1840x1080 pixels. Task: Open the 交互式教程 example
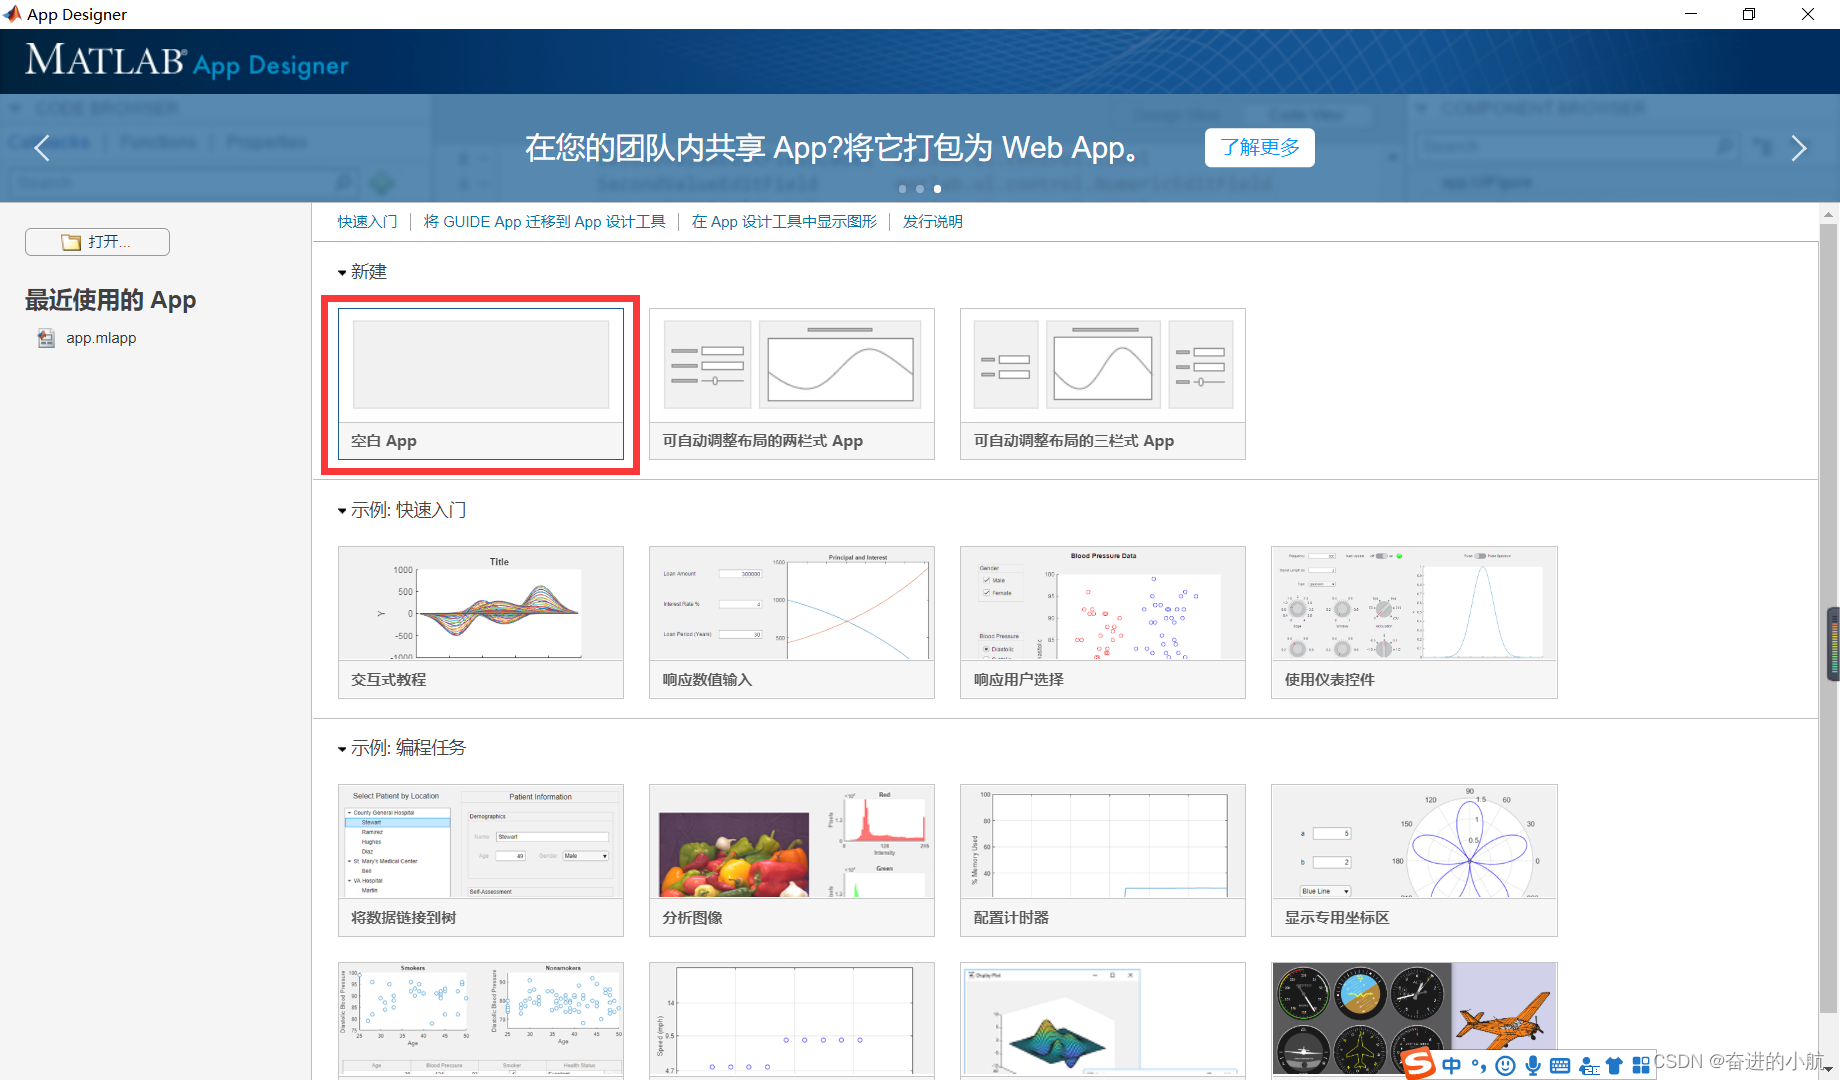[x=481, y=622]
